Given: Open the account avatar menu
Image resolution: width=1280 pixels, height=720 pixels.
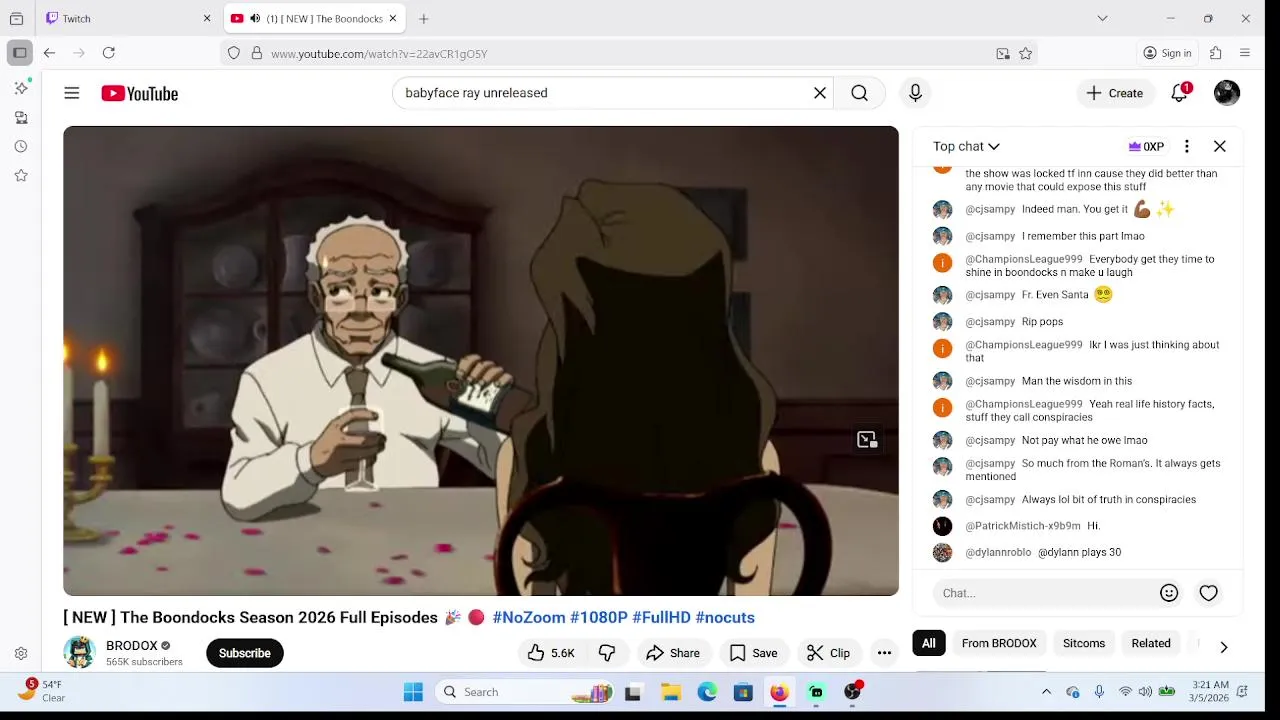Looking at the screenshot, I should click(1227, 93).
